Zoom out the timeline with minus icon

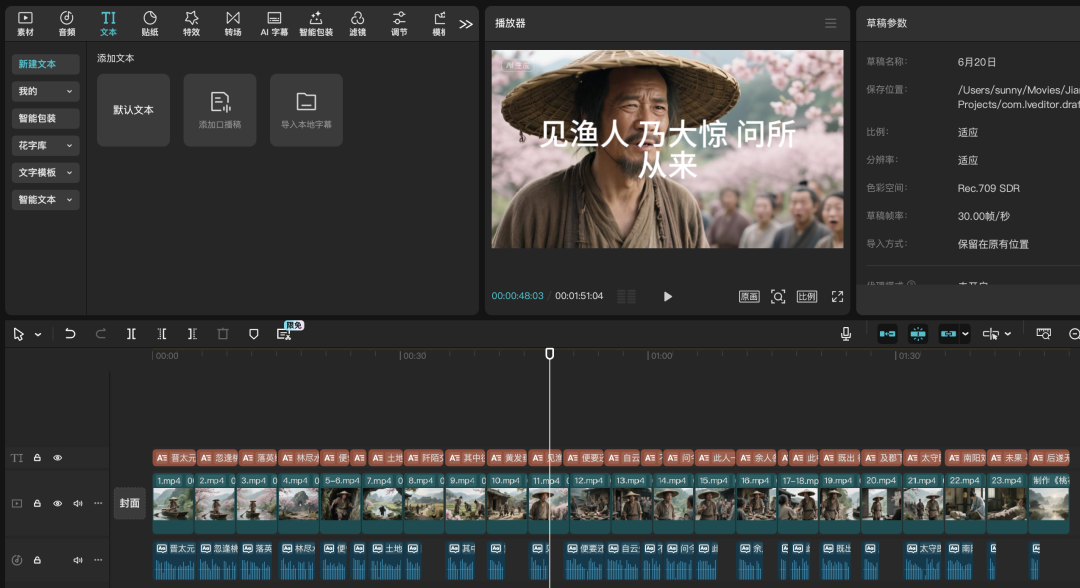pyautogui.click(x=1074, y=334)
